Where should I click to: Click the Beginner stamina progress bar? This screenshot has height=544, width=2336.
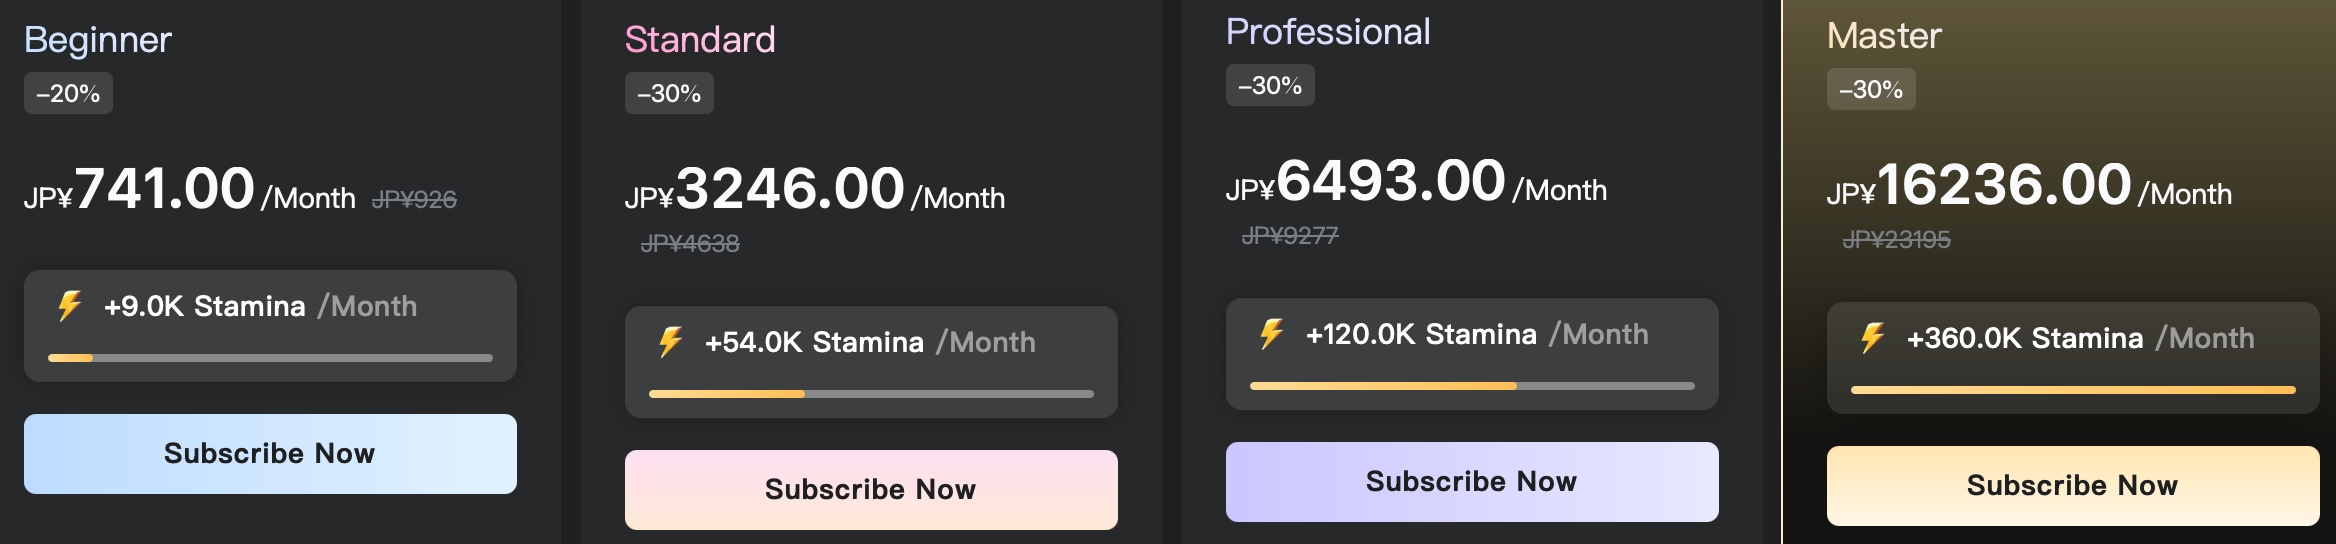pos(270,358)
